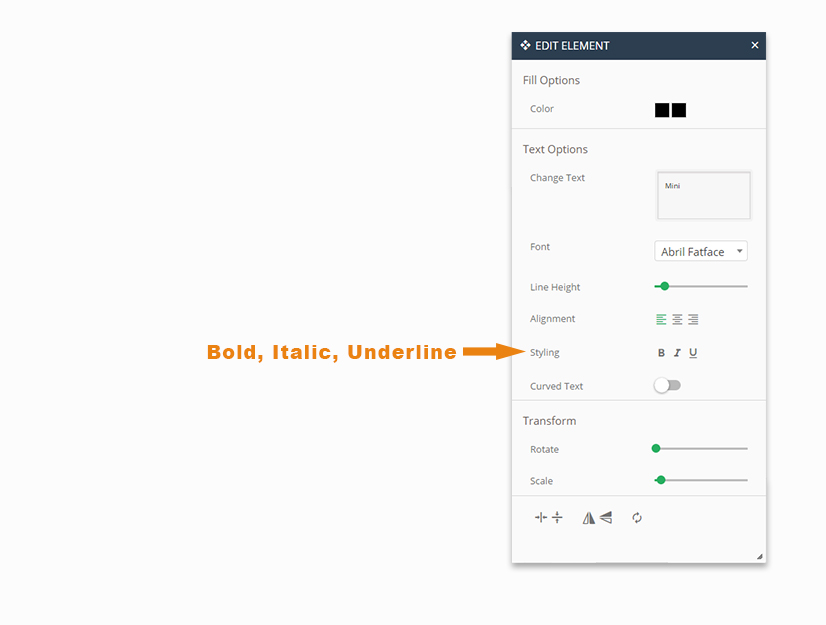Open the Abril Fatface font dropdown
The image size is (826, 625).
coord(701,252)
